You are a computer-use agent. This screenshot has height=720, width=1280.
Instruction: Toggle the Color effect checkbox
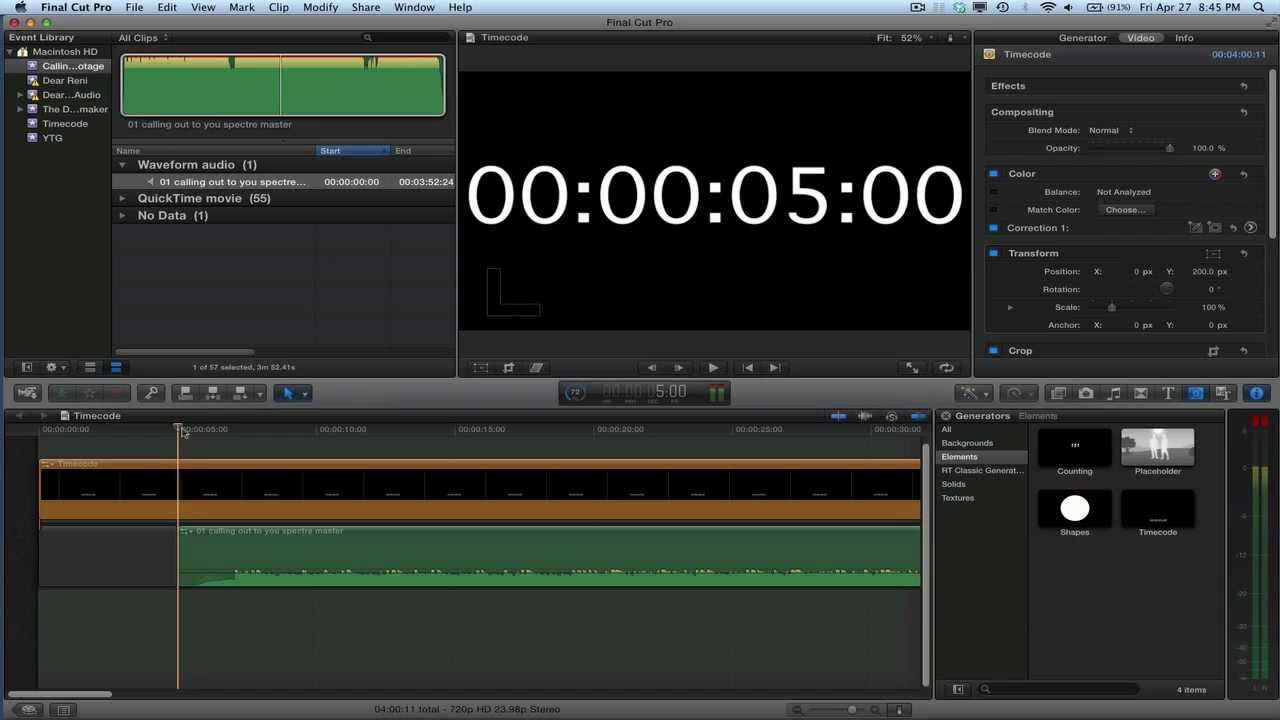pos(993,174)
